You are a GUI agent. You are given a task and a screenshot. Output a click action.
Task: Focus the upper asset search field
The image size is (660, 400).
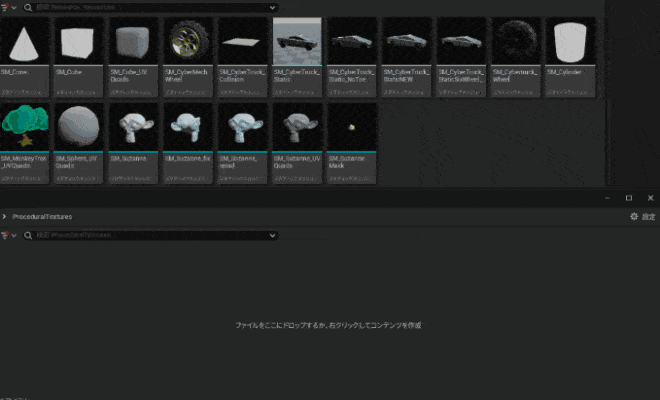coord(150,7)
